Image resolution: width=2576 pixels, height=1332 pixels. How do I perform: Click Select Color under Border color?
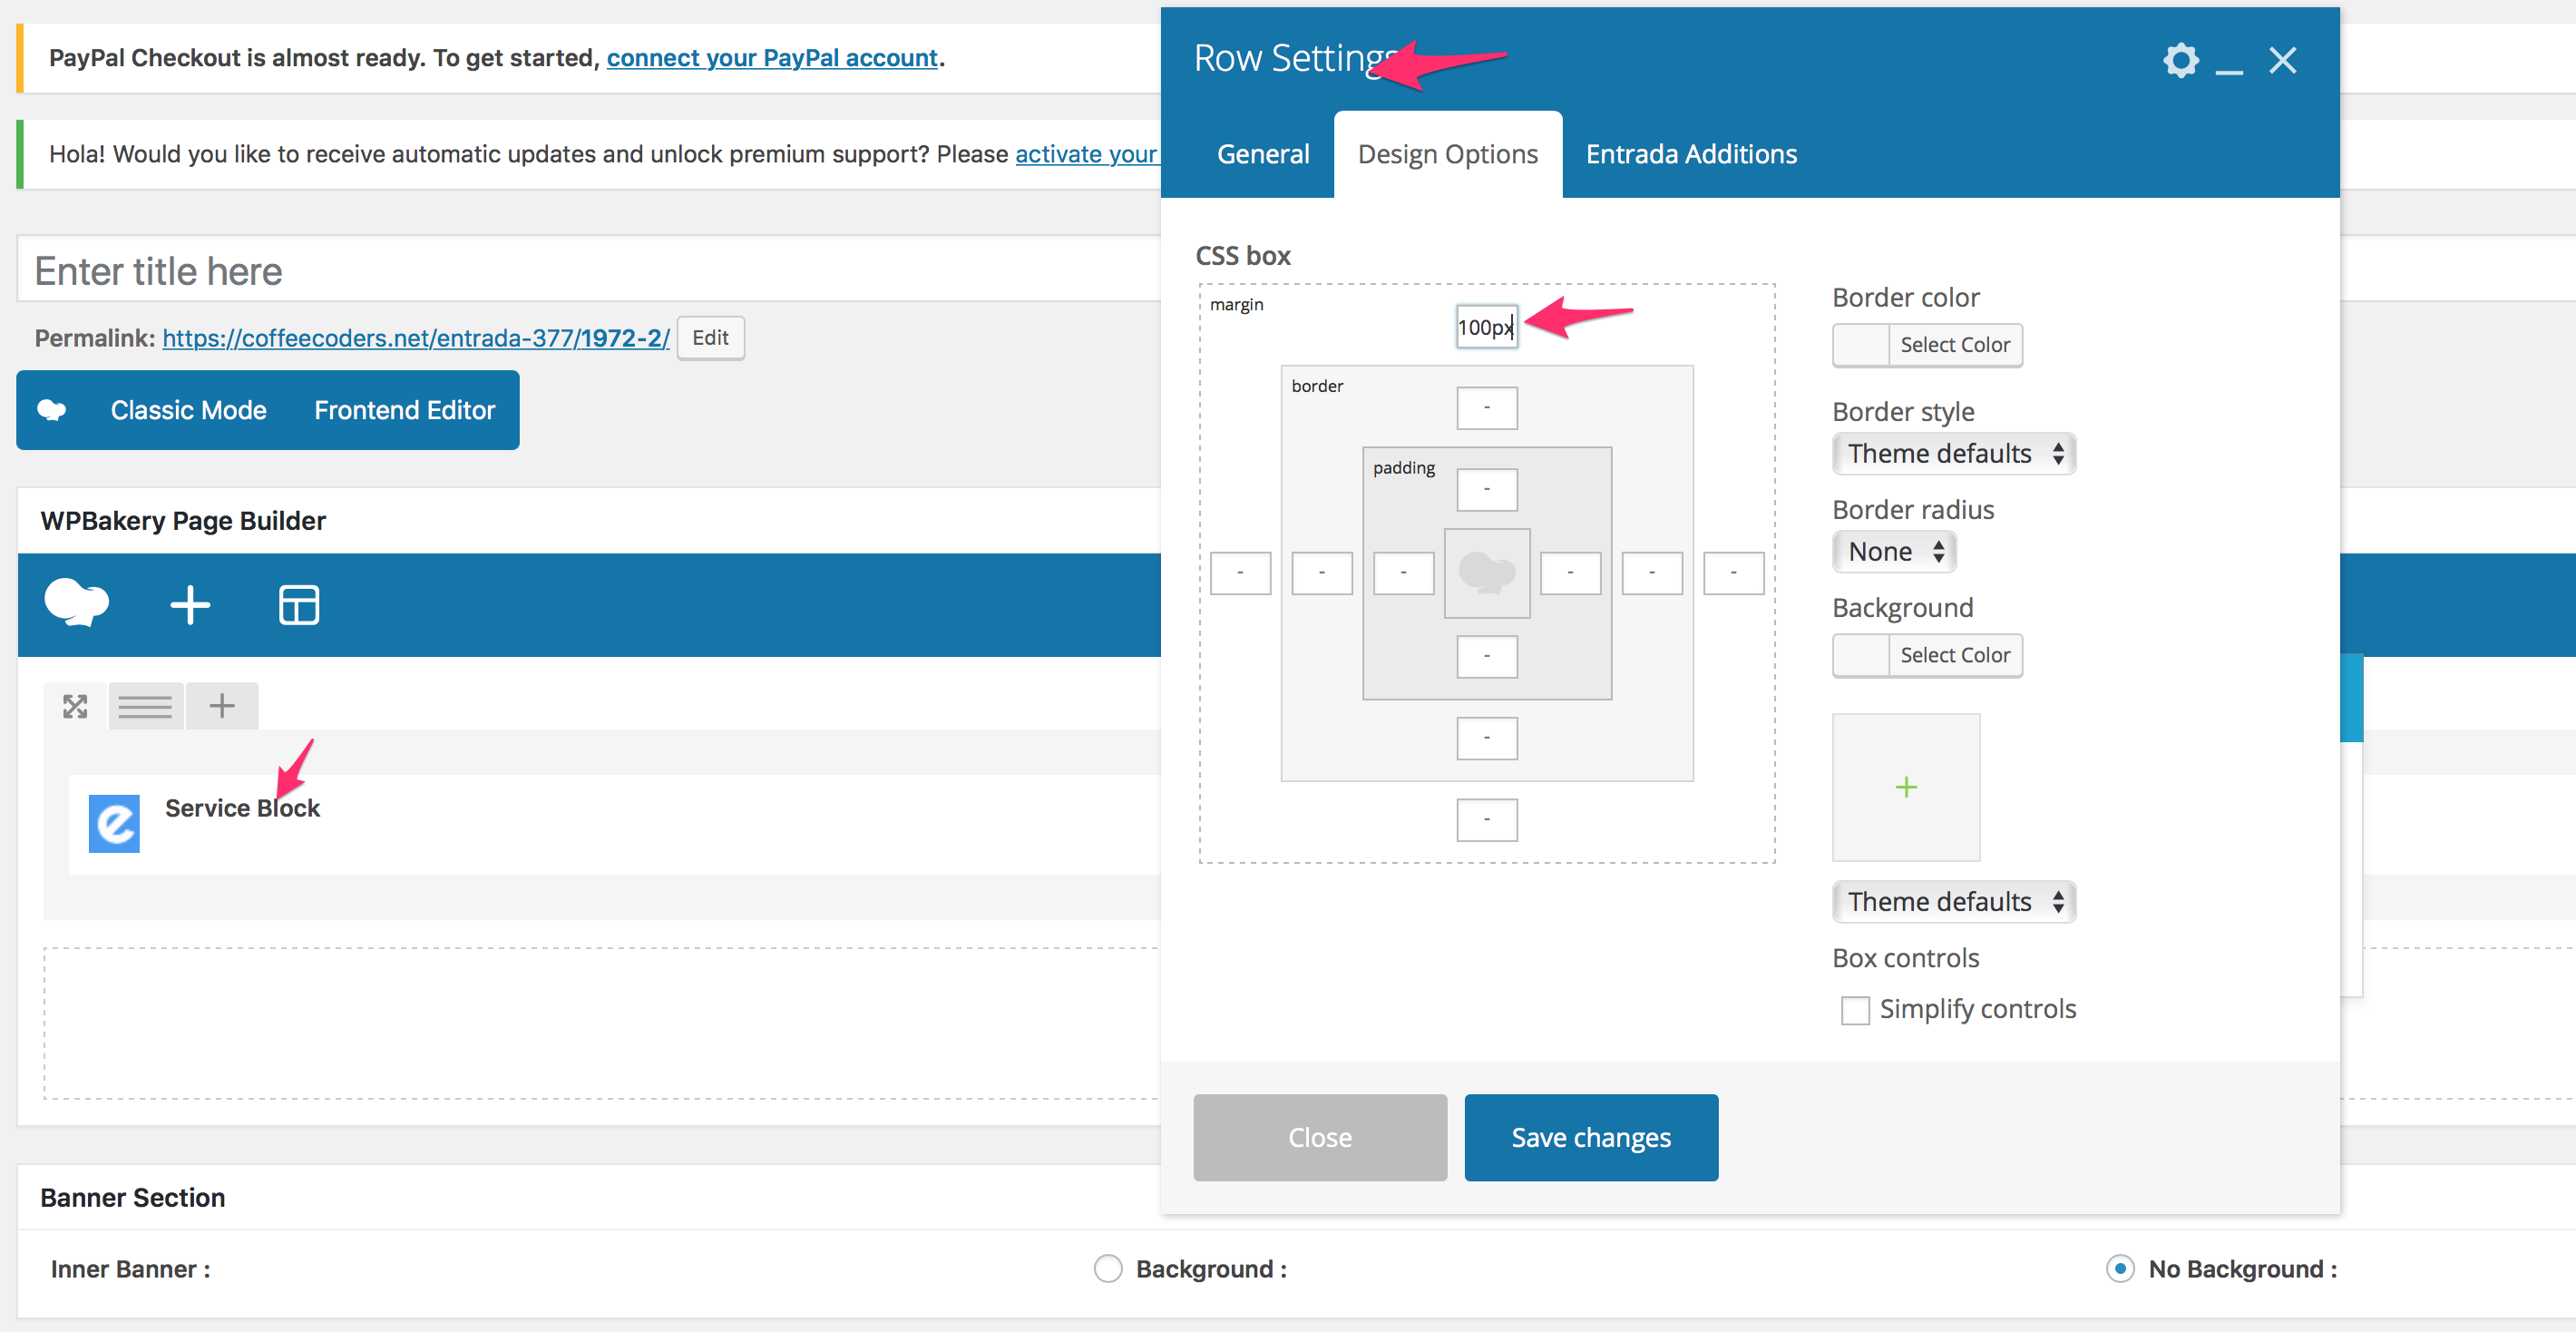[x=1955, y=345]
